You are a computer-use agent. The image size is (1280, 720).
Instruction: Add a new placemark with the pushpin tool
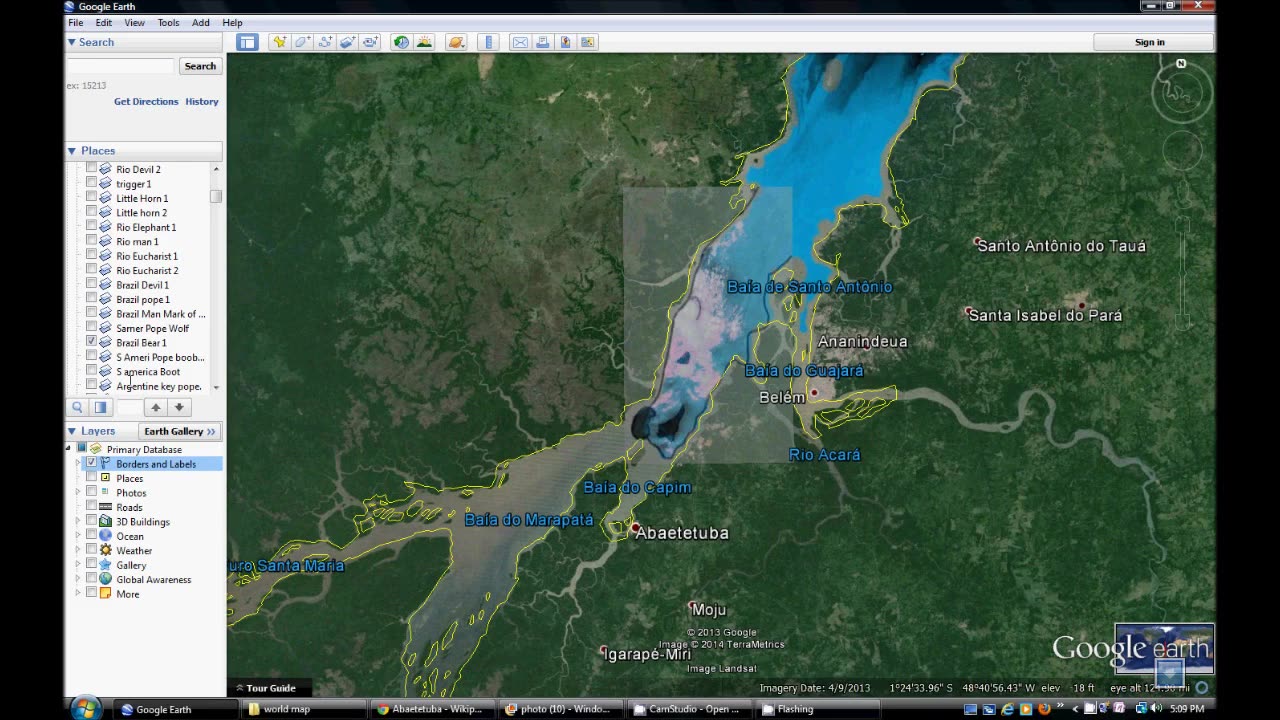pyautogui.click(x=279, y=42)
